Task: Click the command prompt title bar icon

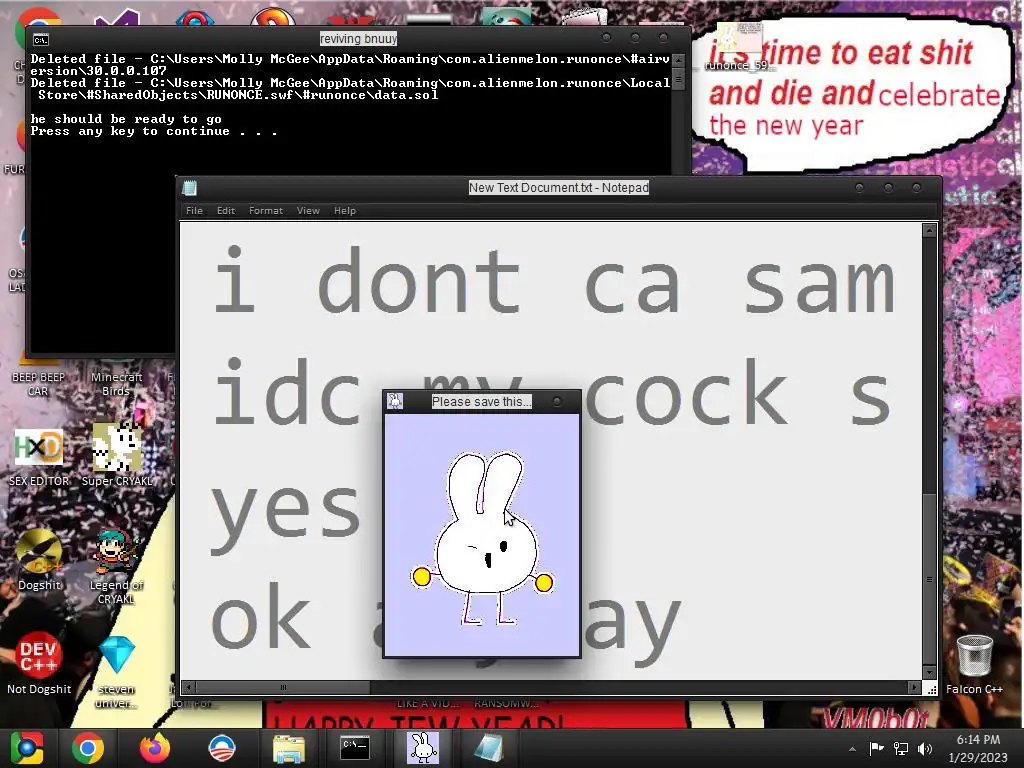Action: click(x=40, y=40)
